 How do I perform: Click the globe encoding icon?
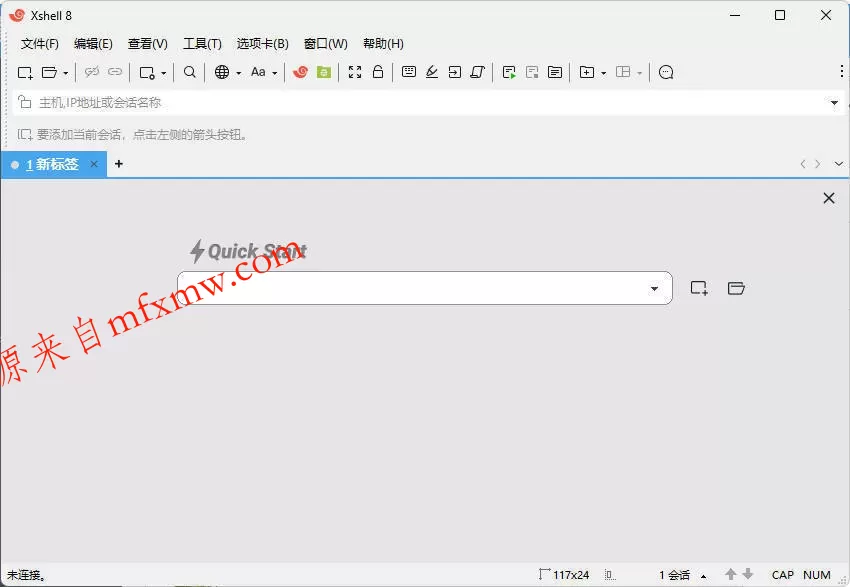tap(222, 72)
